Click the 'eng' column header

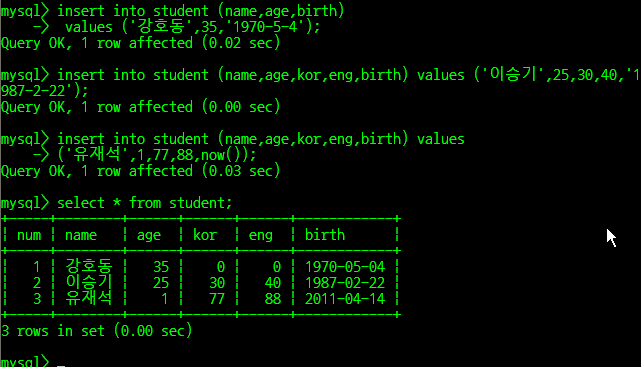(x=260, y=236)
